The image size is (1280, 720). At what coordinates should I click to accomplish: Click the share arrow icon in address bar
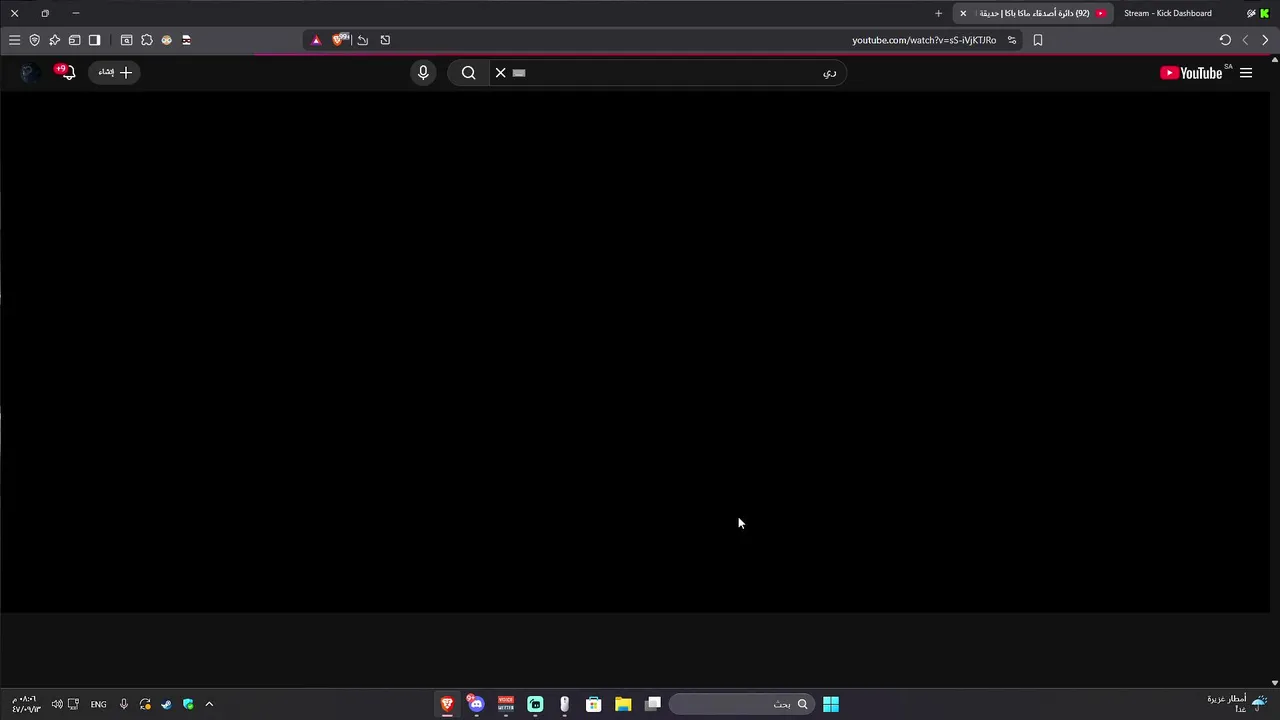(363, 40)
